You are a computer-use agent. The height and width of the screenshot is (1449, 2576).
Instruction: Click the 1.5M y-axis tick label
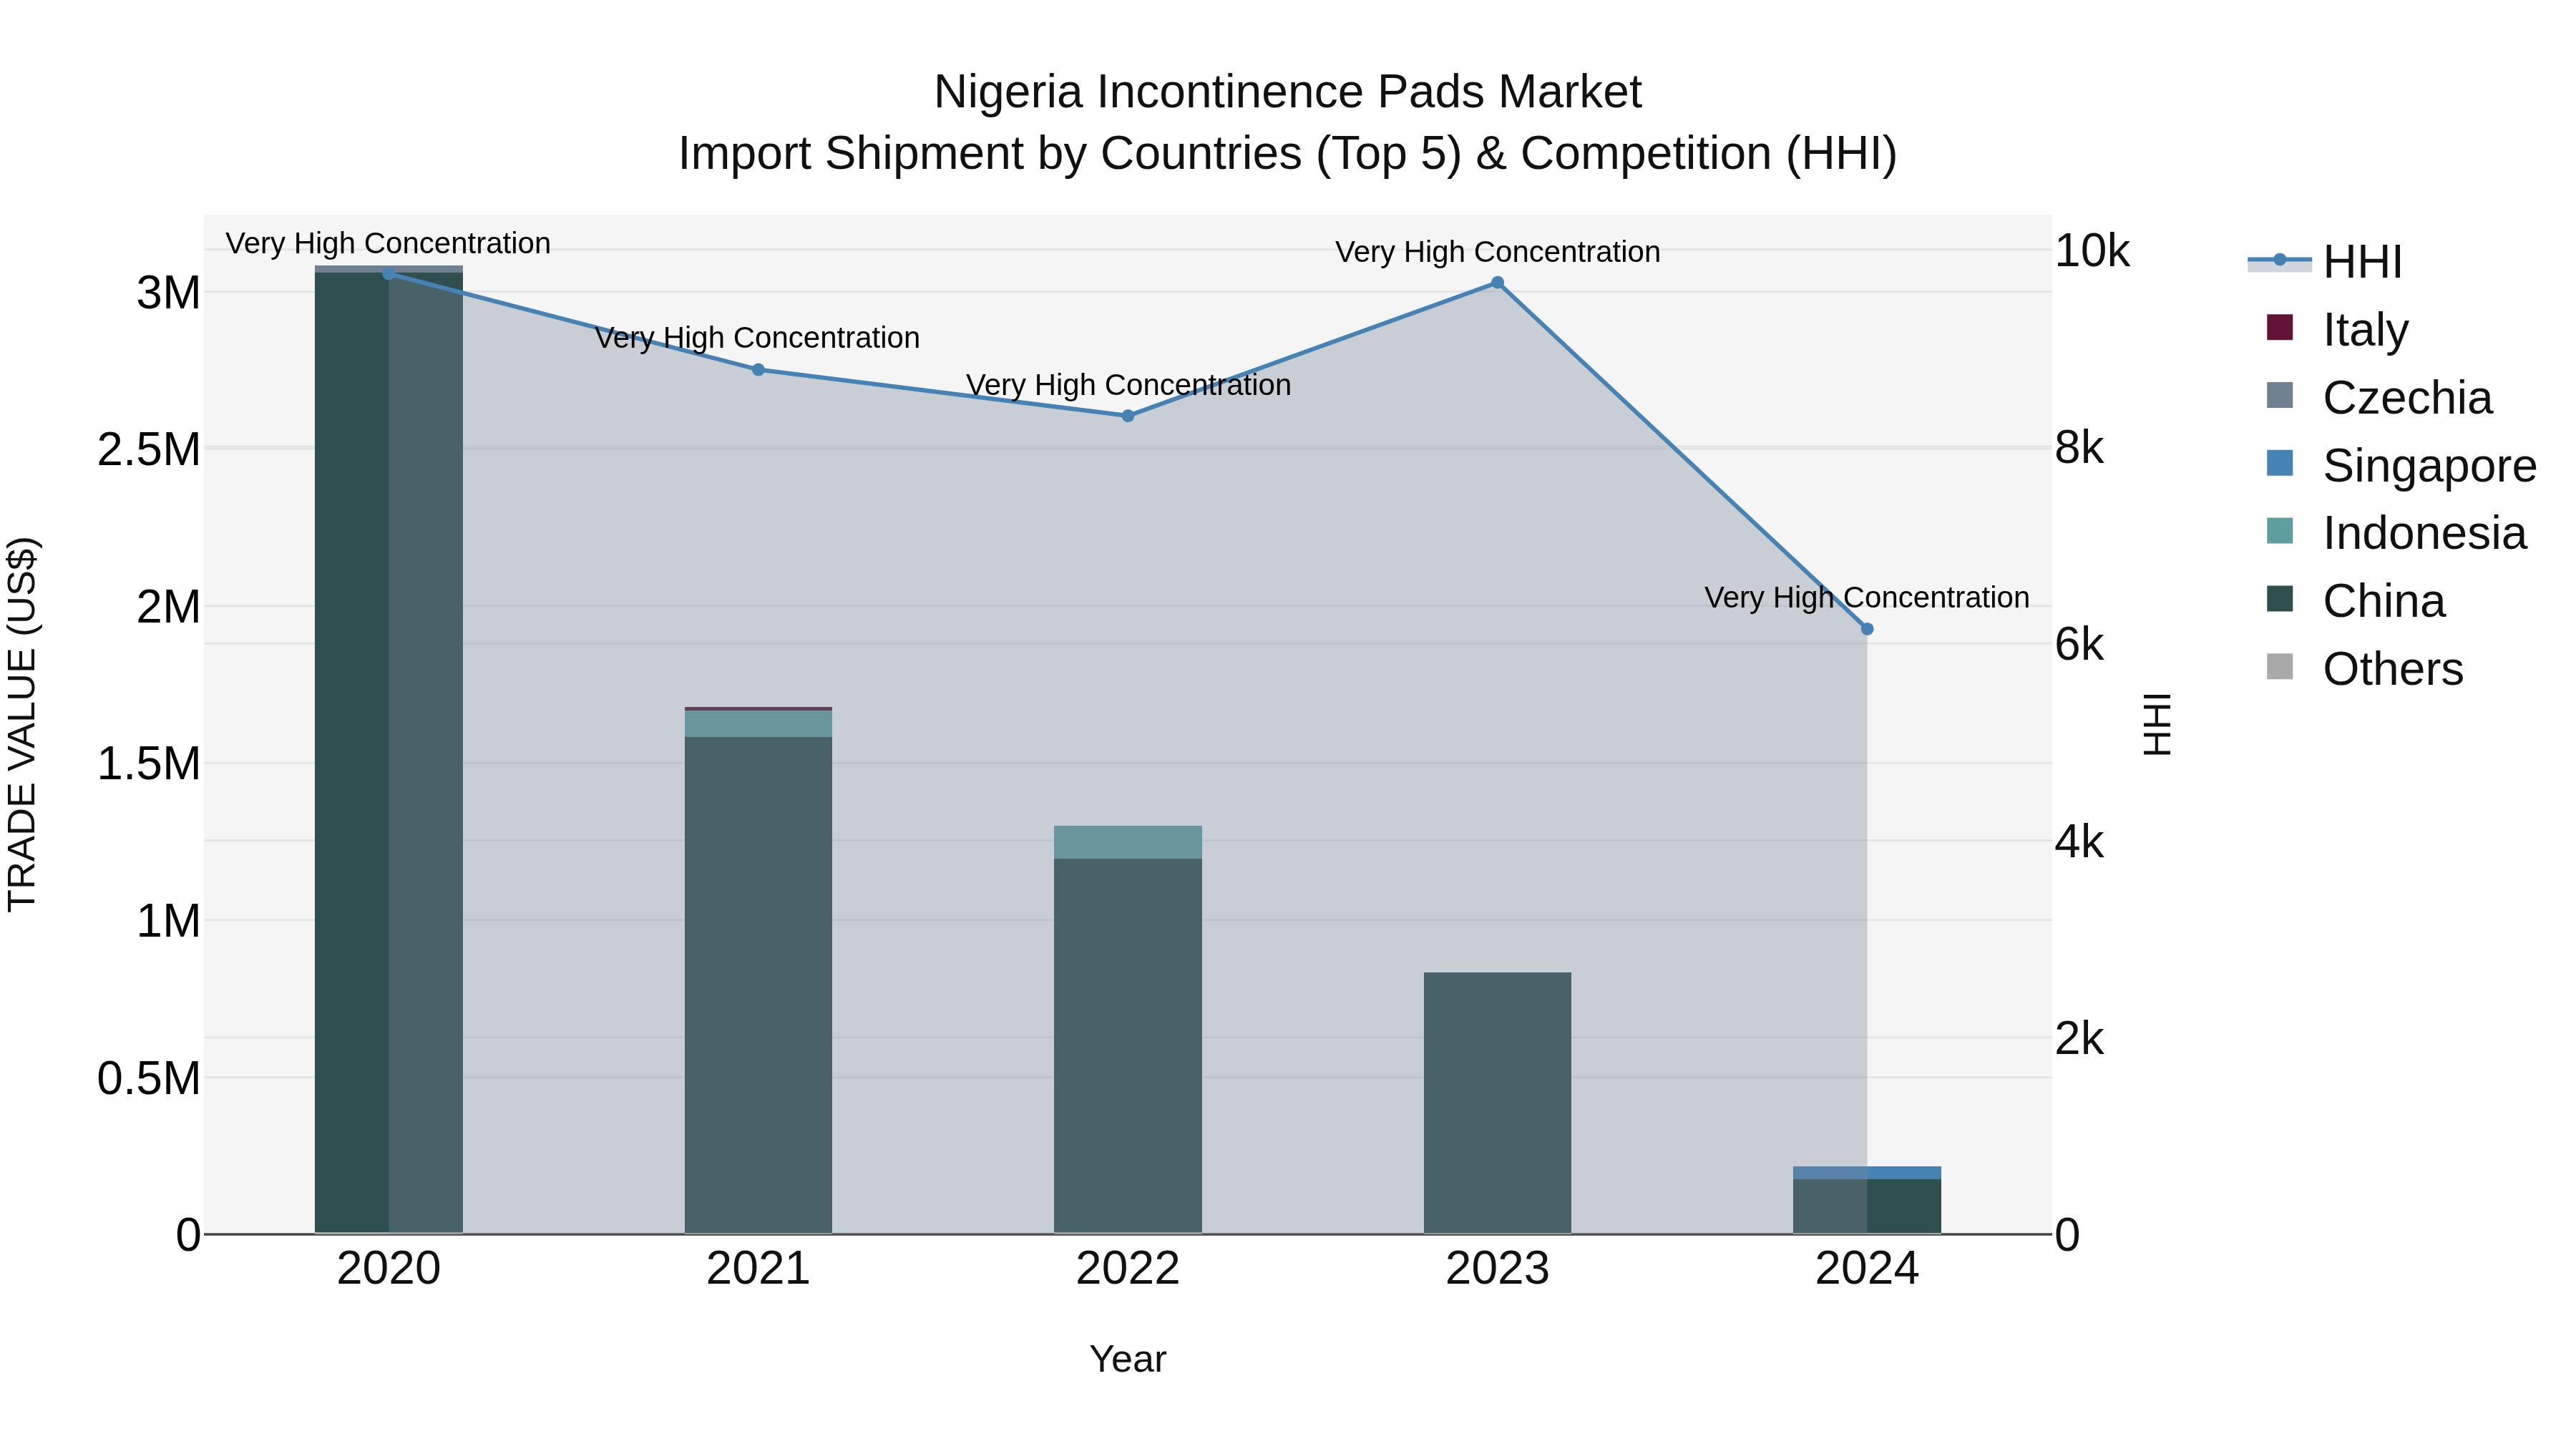[149, 764]
